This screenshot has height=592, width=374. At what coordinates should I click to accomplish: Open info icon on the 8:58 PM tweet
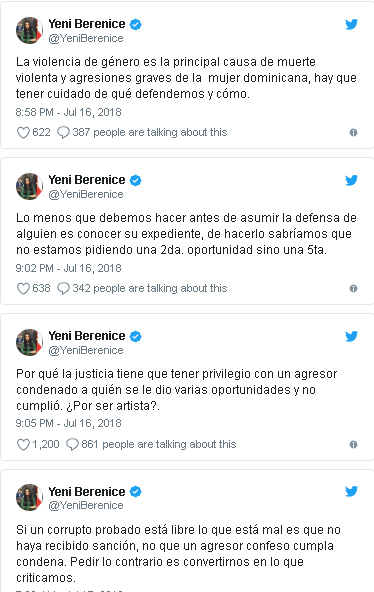click(353, 133)
